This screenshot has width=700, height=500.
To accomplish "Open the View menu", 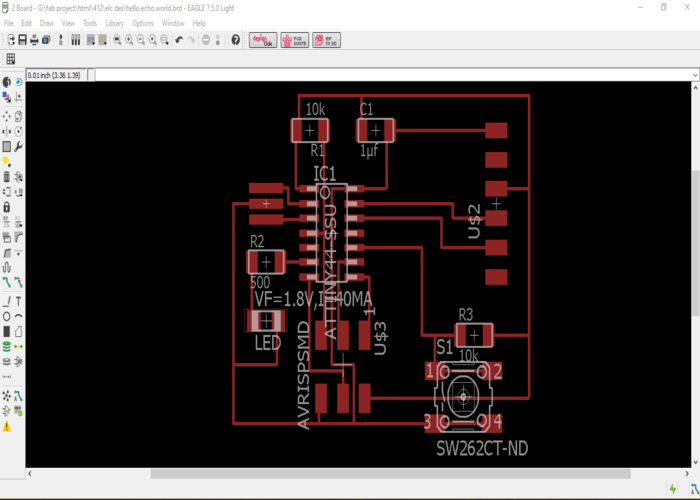I will tap(68, 23).
